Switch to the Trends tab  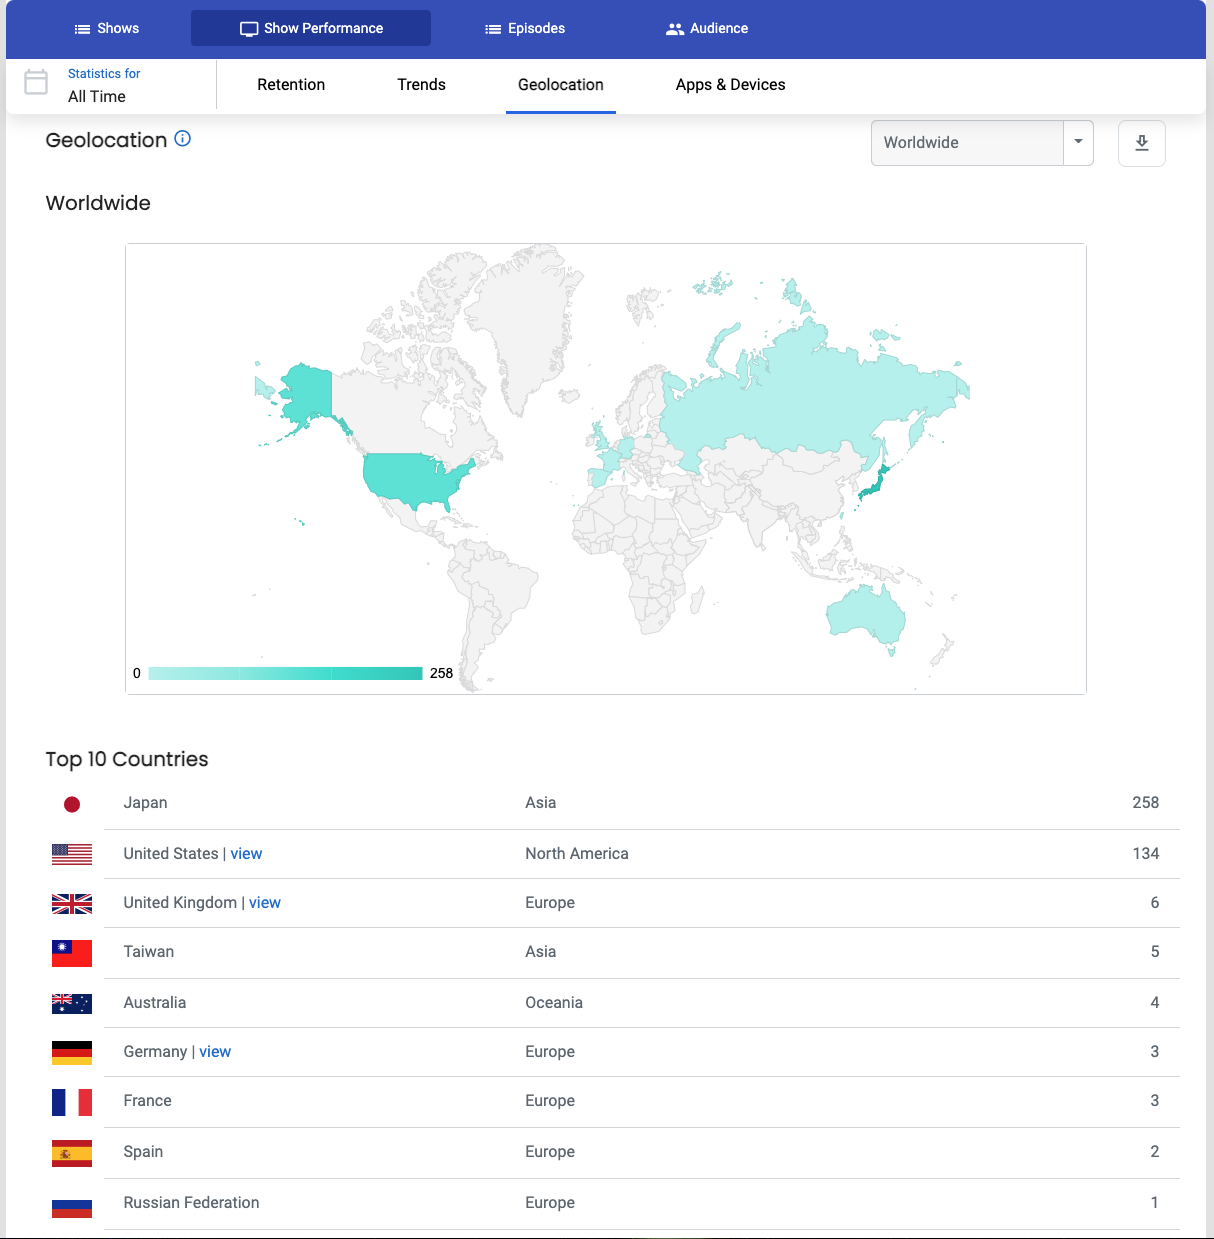(421, 85)
